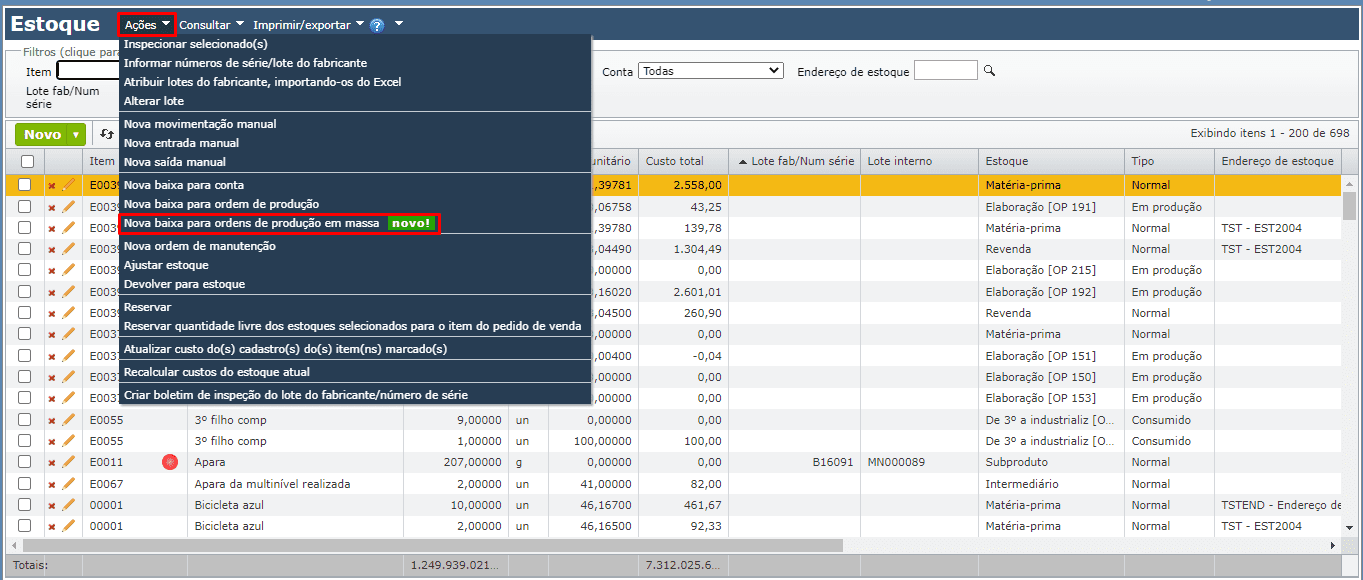Click the Endereço de estoque filter input field
This screenshot has width=1363, height=580.
(x=945, y=71)
